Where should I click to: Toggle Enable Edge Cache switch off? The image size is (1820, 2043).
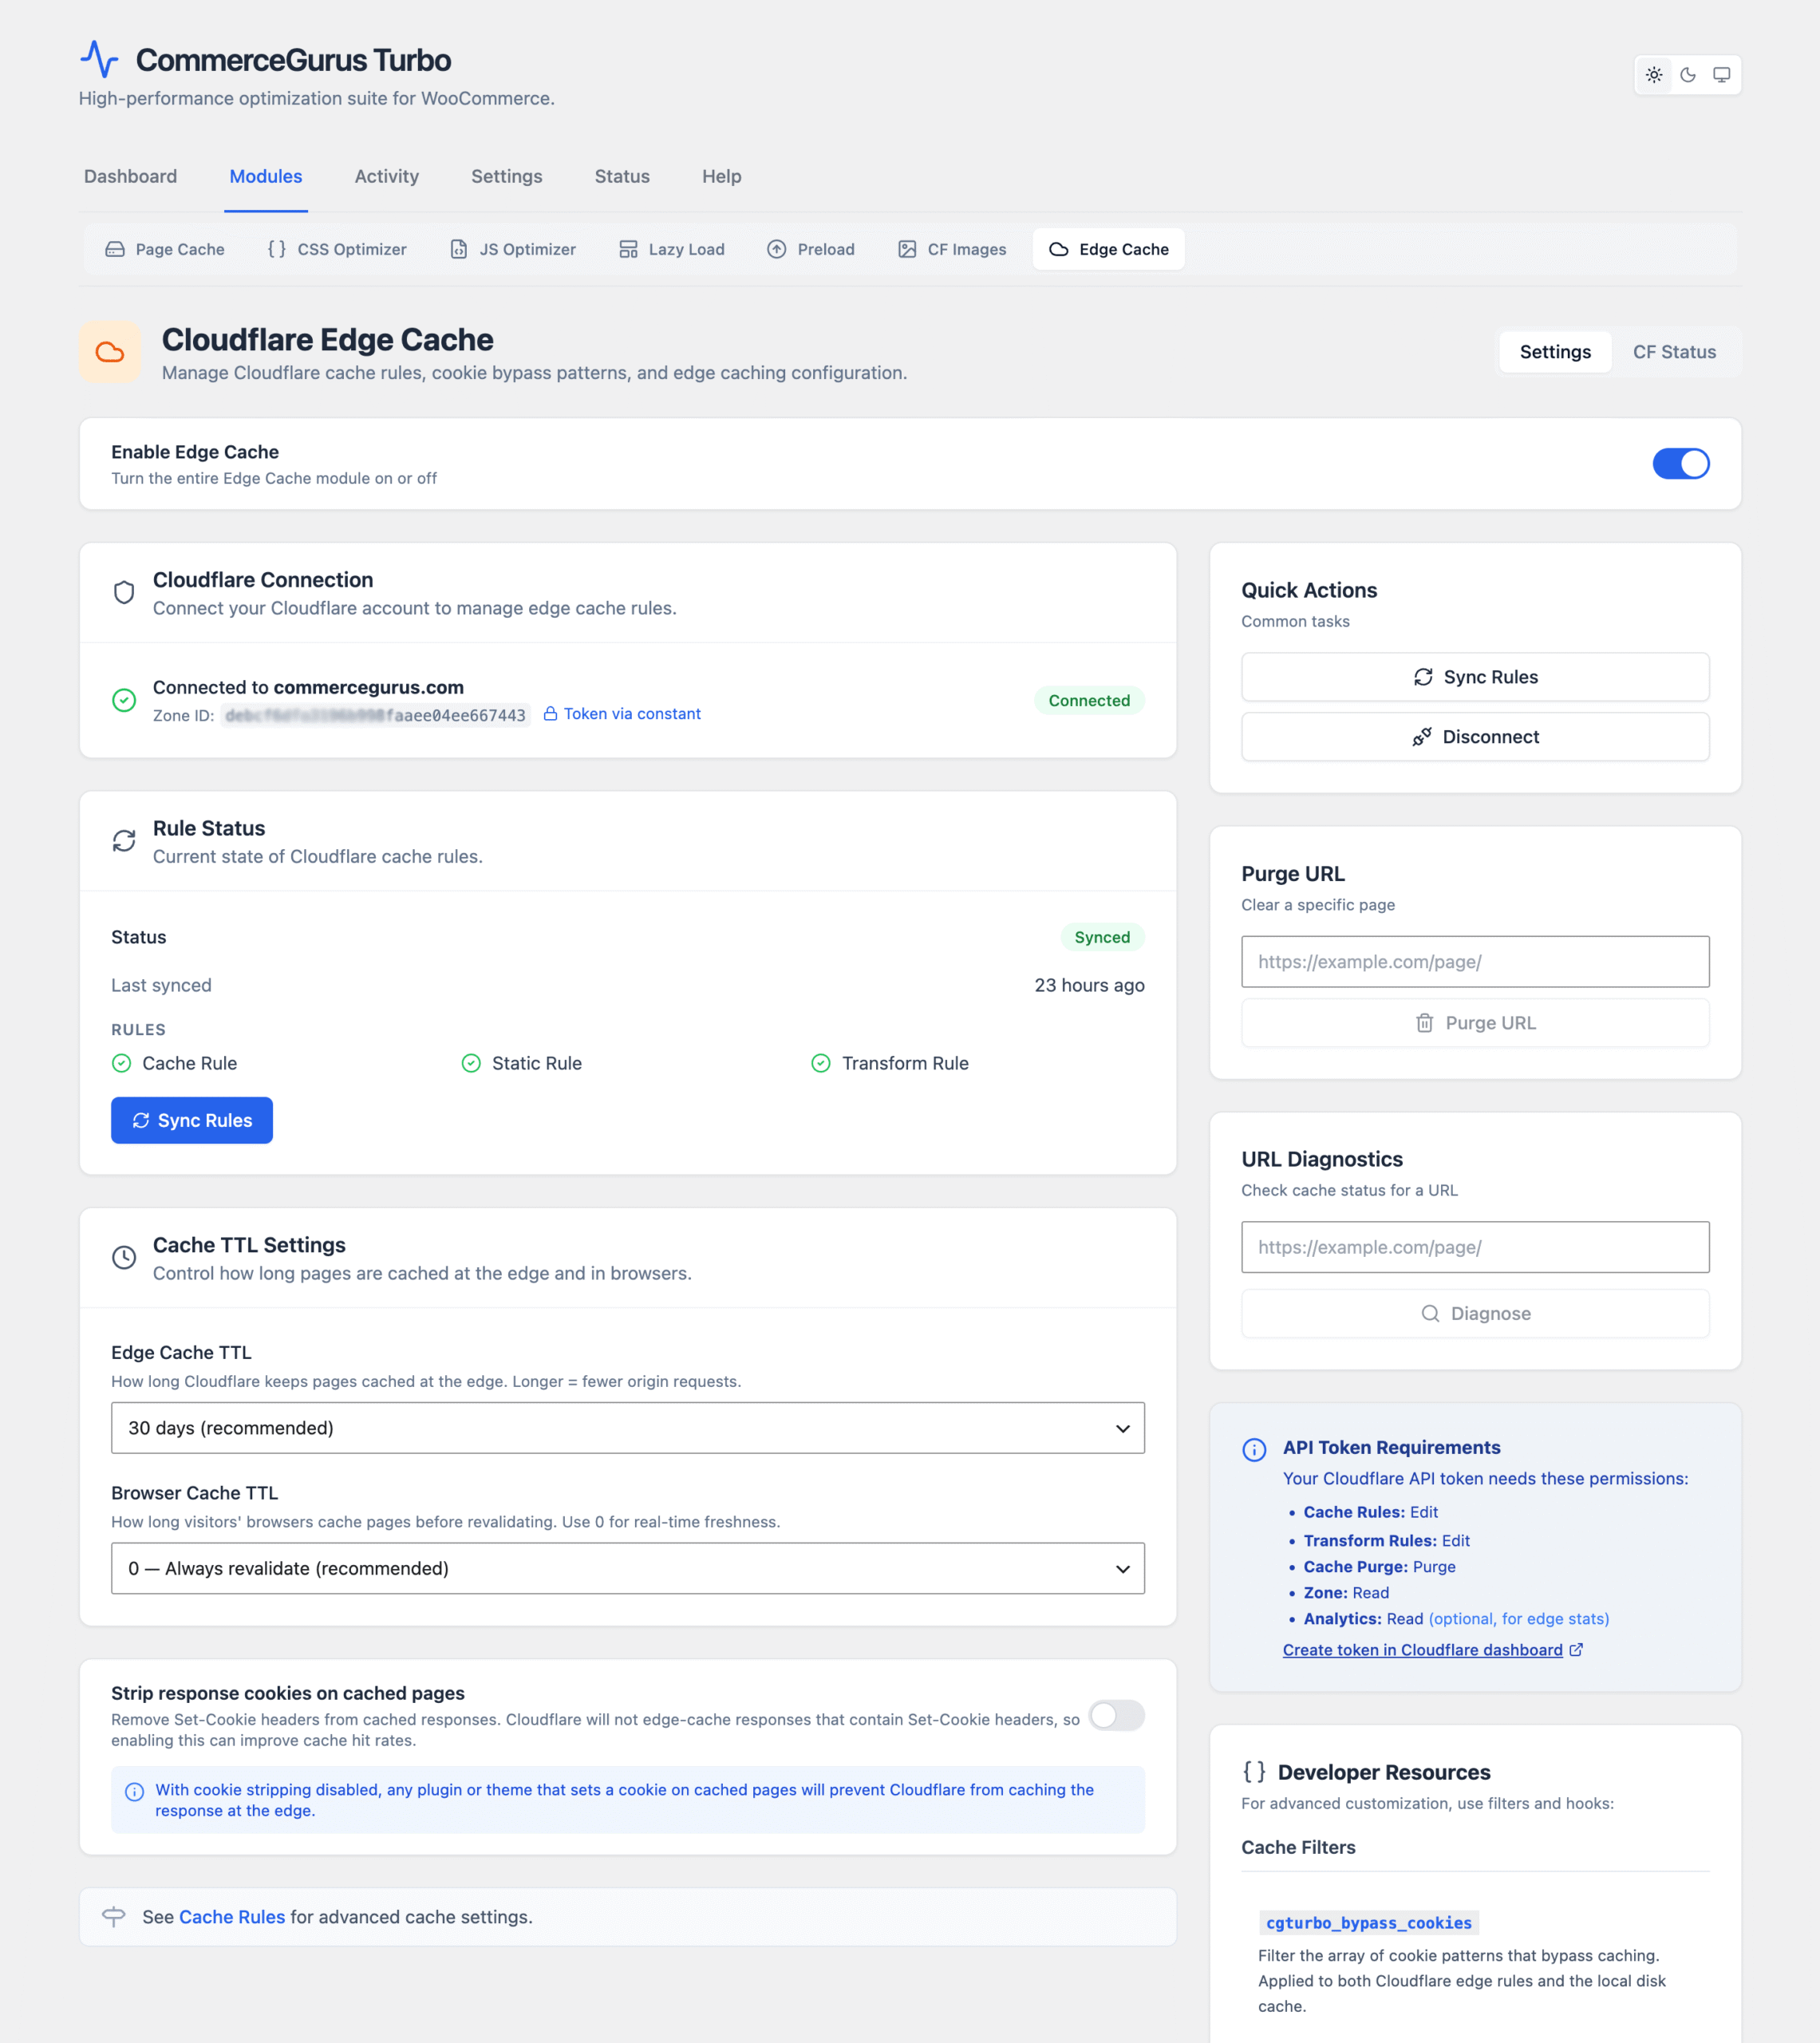pyautogui.click(x=1681, y=464)
